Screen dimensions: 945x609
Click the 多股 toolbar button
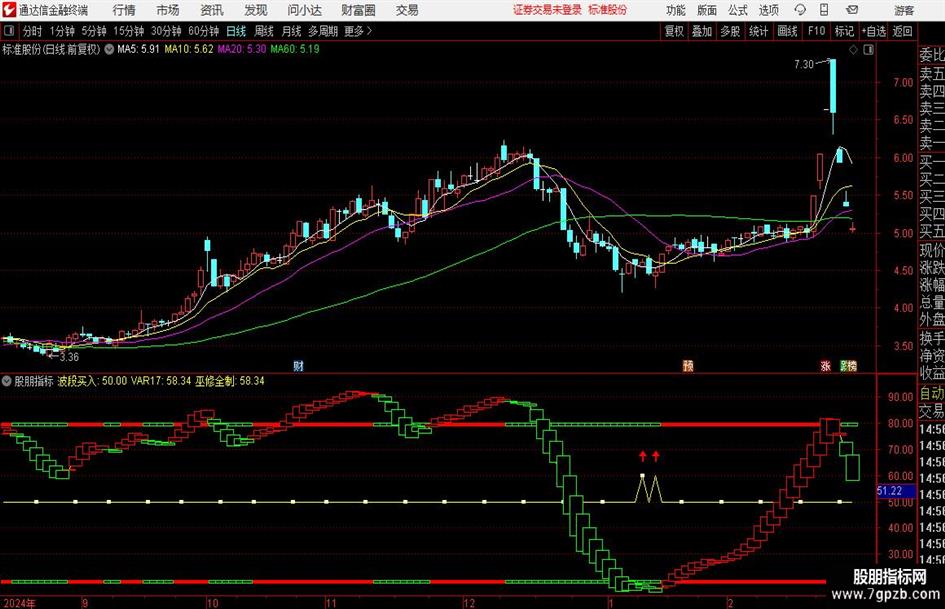tap(730, 31)
